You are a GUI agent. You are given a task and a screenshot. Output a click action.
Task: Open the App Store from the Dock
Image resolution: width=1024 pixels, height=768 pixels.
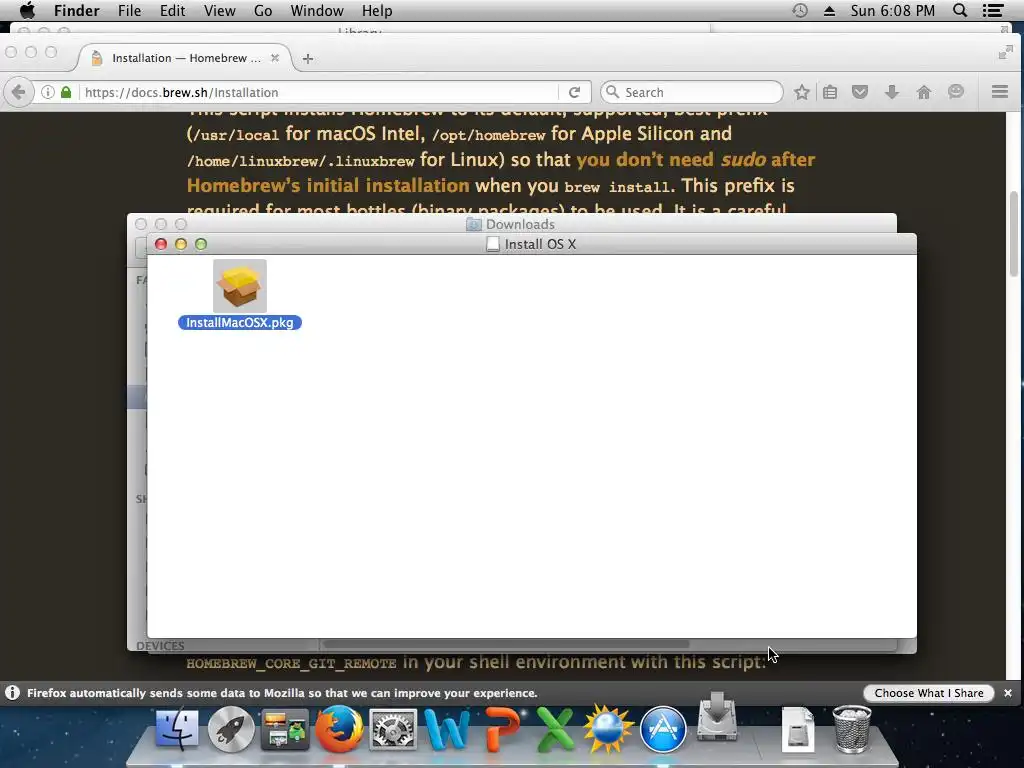663,729
